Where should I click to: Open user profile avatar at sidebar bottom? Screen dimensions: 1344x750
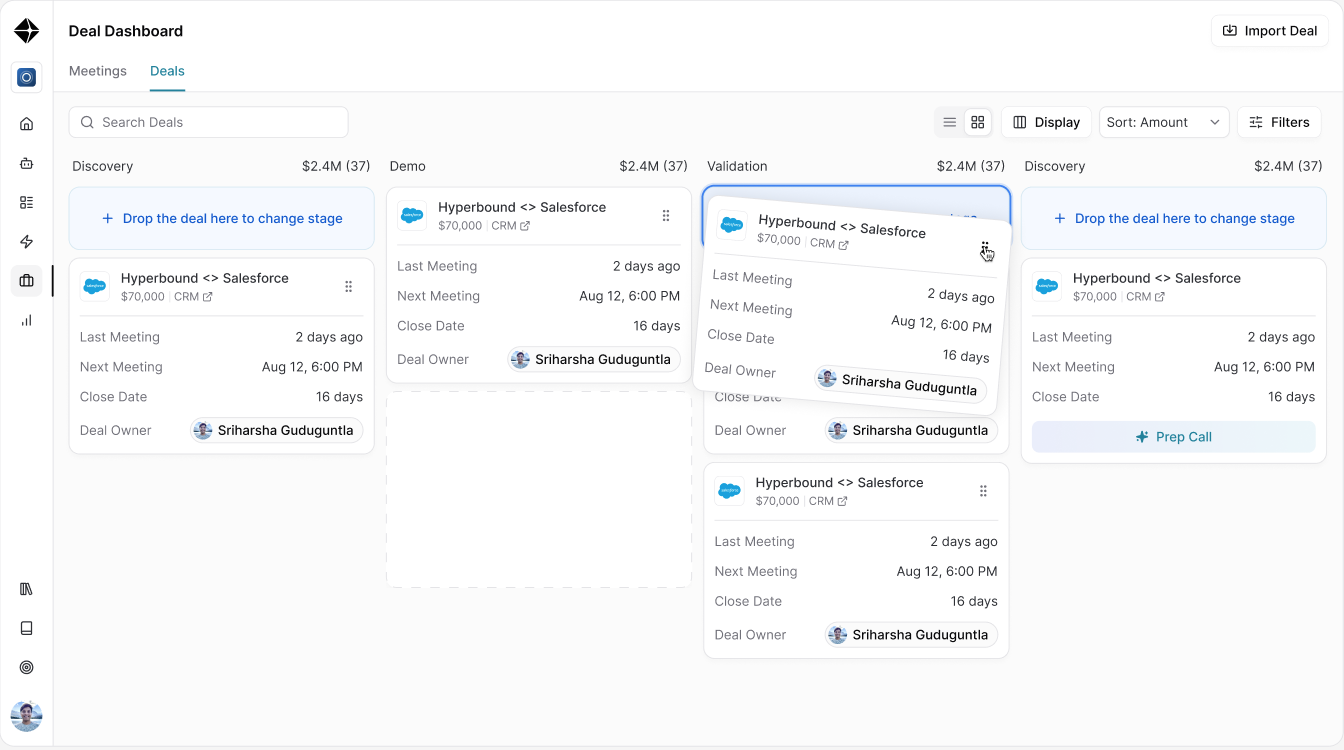pos(27,716)
